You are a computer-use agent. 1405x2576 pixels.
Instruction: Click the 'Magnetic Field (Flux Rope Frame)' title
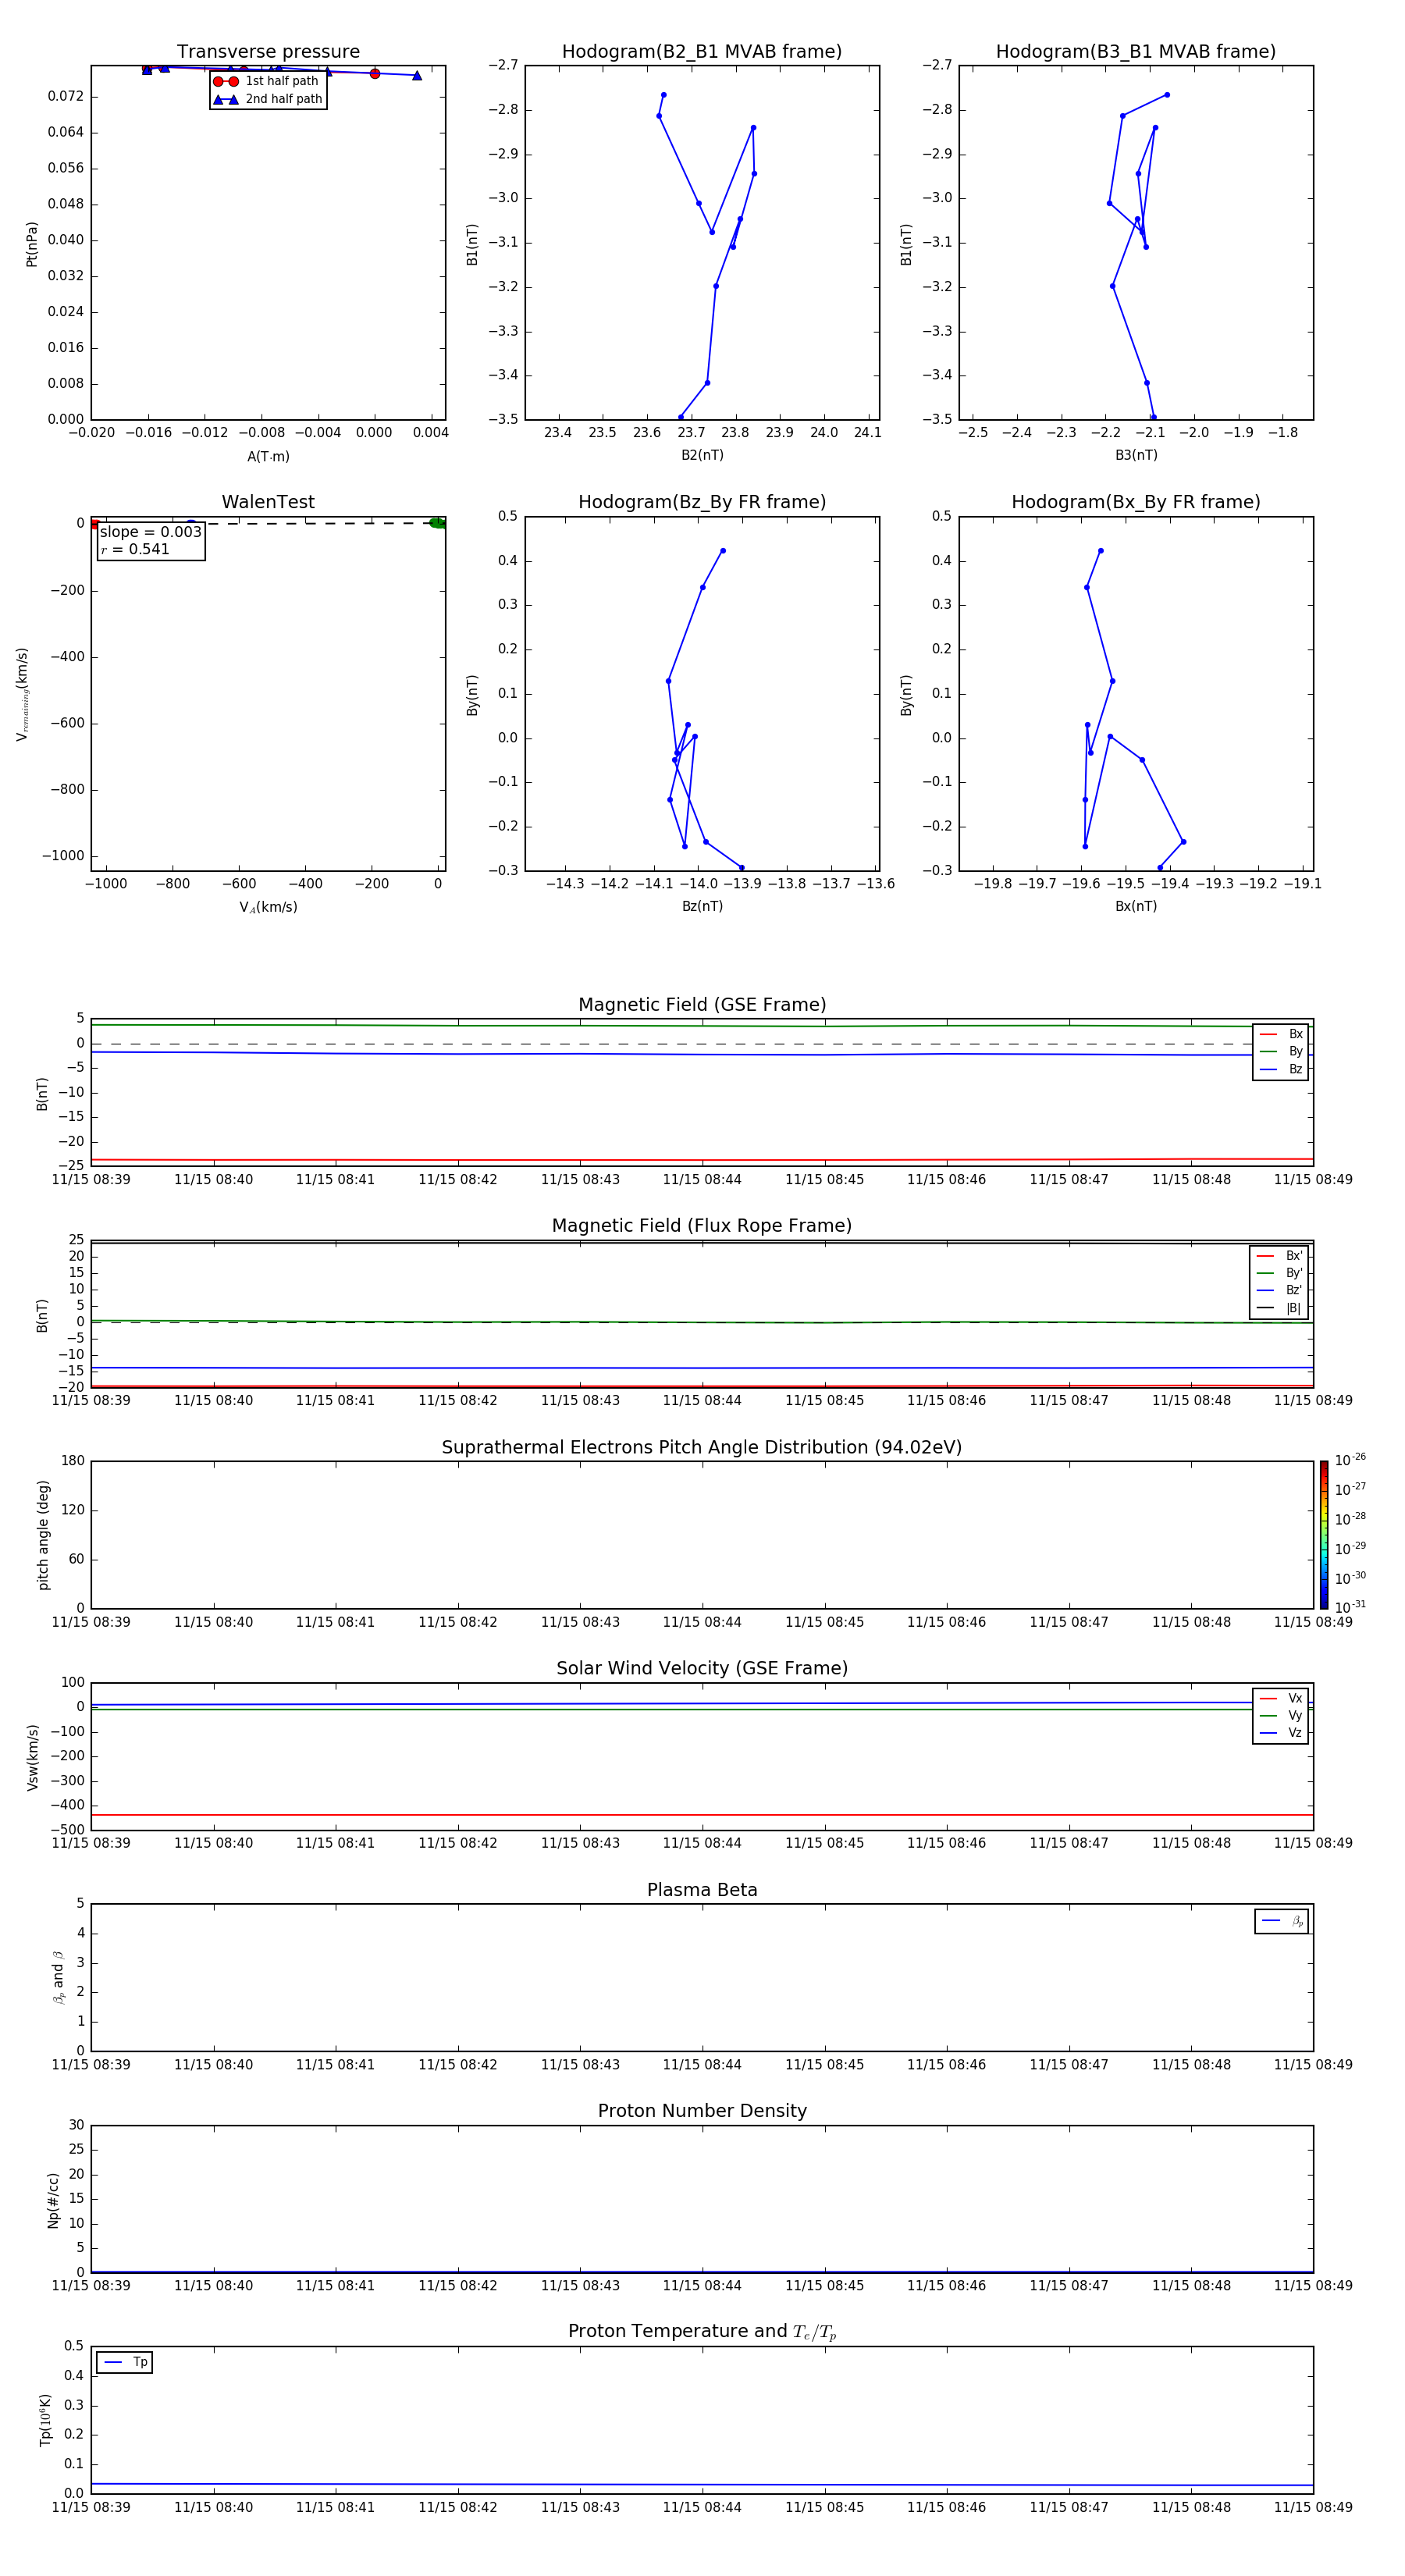point(702,1226)
